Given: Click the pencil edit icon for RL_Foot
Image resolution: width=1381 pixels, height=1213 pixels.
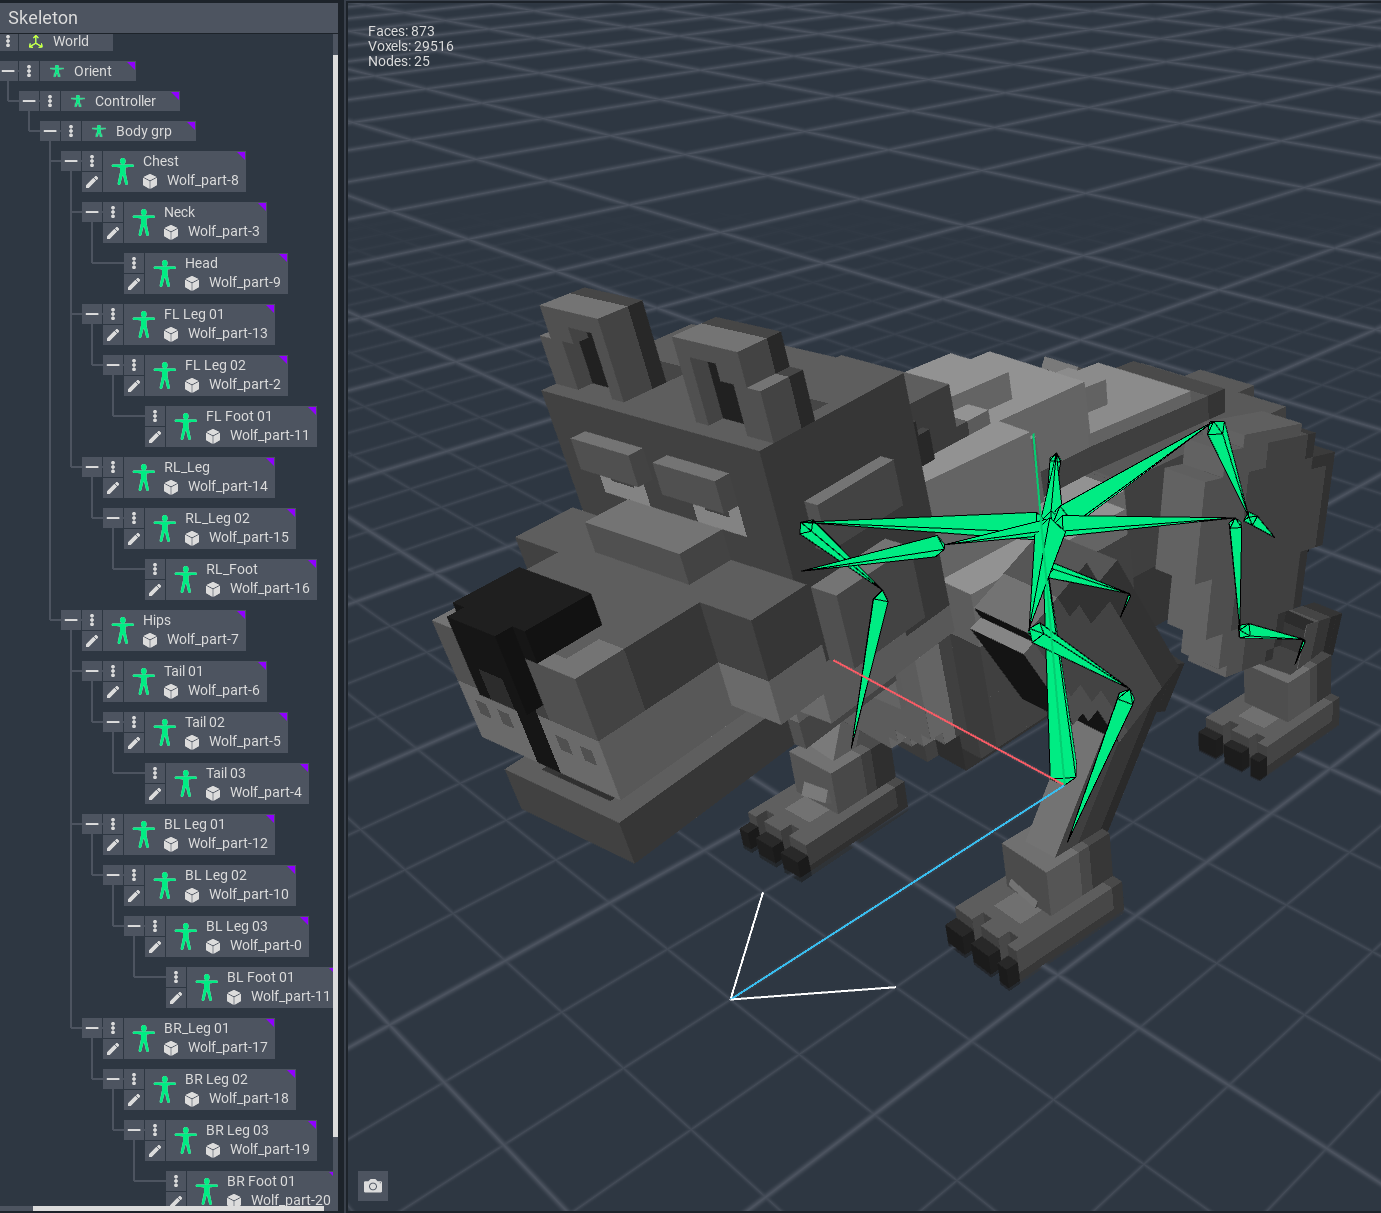Looking at the screenshot, I should tap(155, 589).
